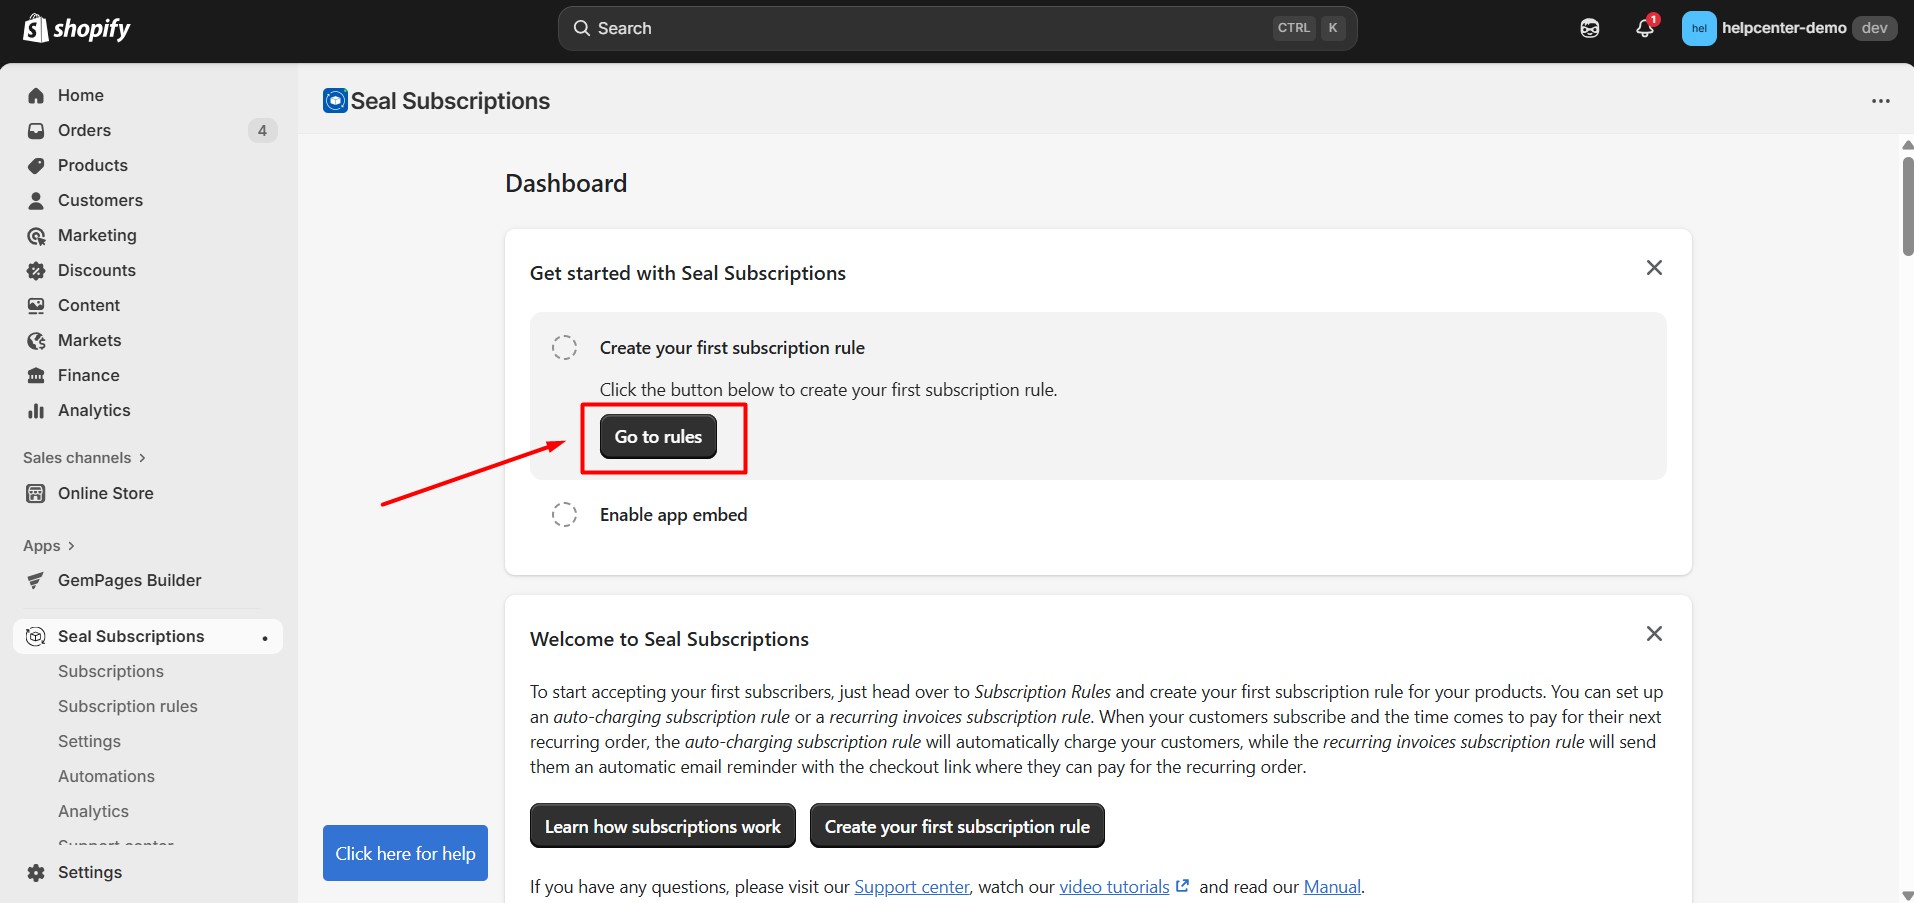
Task: Open the notifications bell
Action: pyautogui.click(x=1644, y=28)
